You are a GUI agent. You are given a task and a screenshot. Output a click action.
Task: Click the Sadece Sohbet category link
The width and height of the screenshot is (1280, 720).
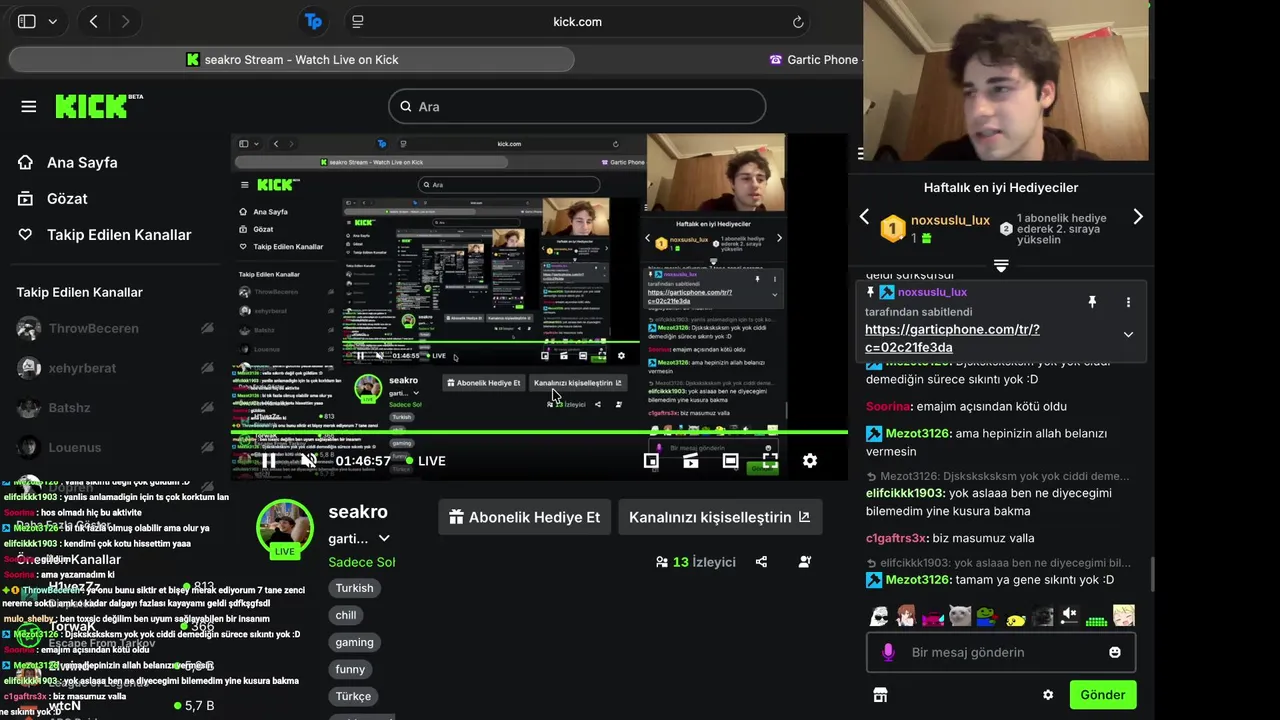362,562
